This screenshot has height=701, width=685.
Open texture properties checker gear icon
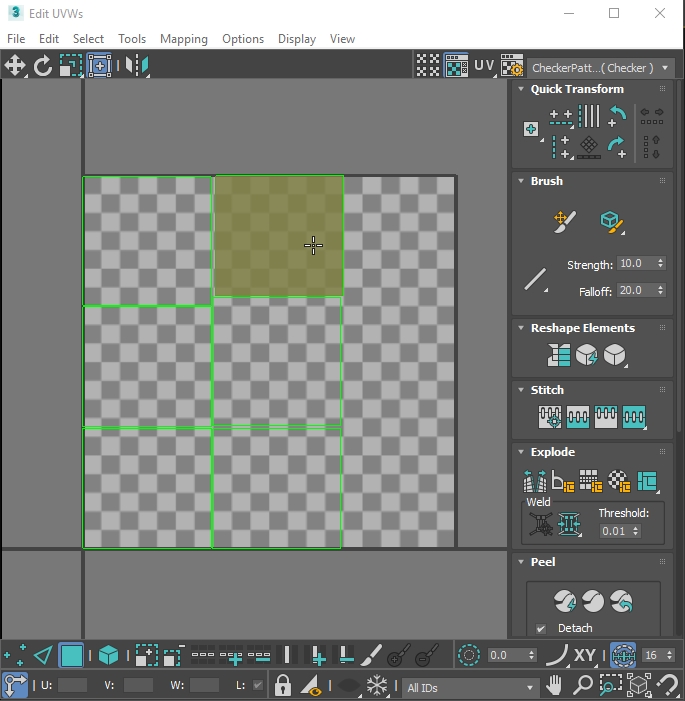point(512,66)
